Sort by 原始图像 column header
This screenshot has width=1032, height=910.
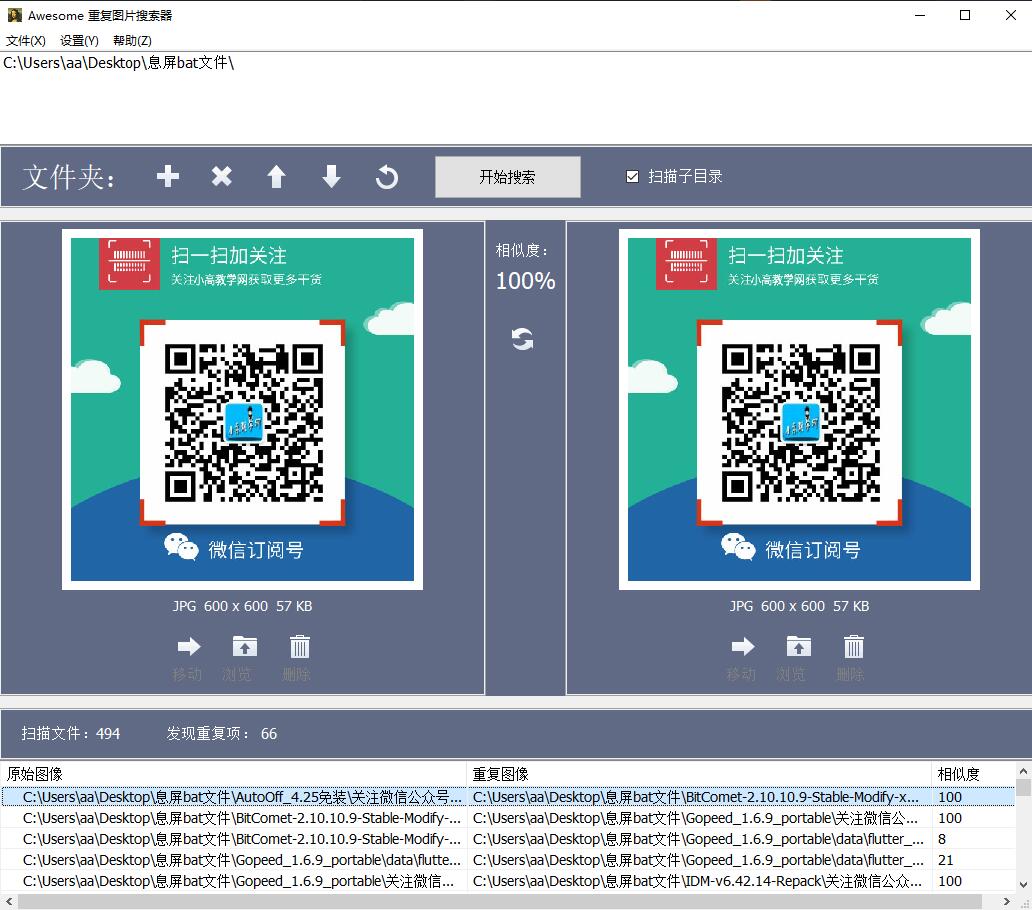[234, 774]
